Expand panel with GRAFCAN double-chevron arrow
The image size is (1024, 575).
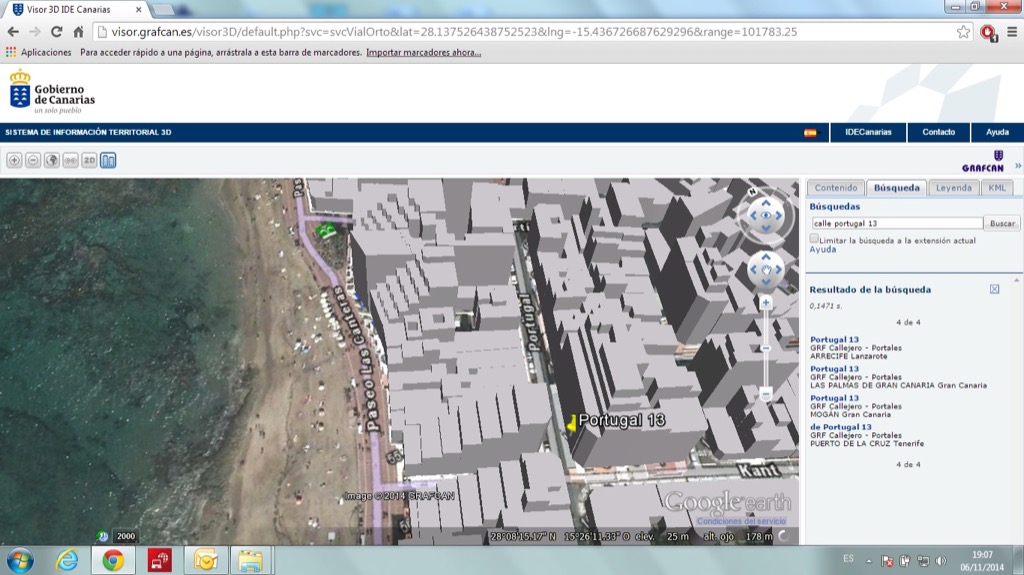1018,166
